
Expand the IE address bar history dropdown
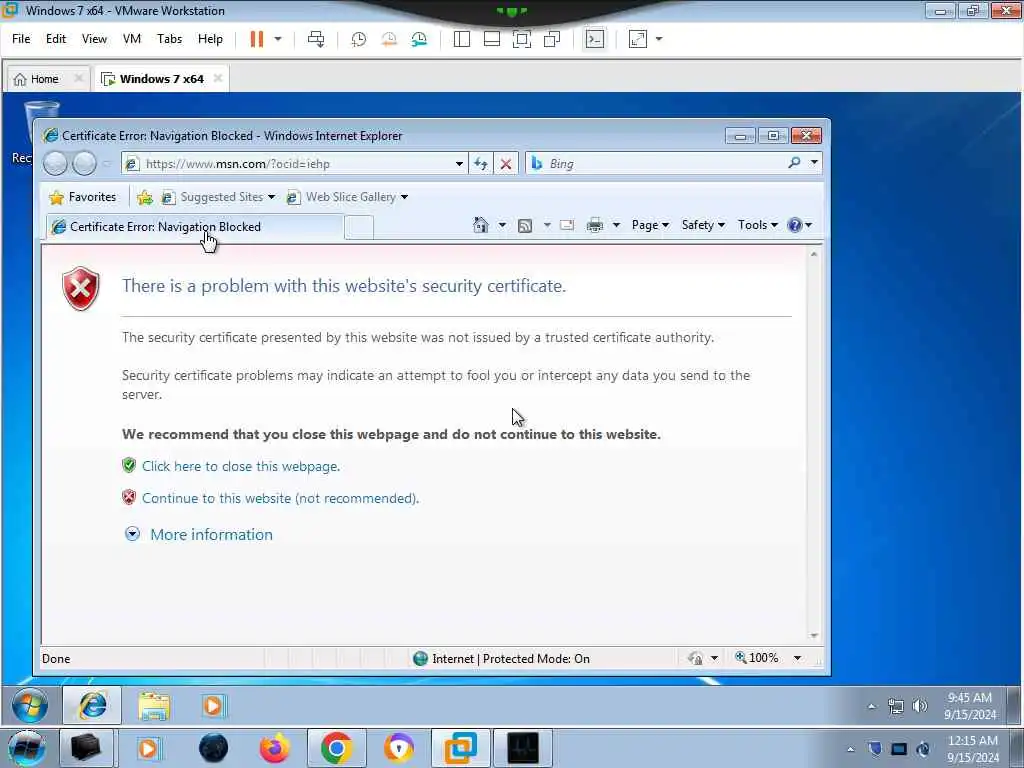point(459,164)
